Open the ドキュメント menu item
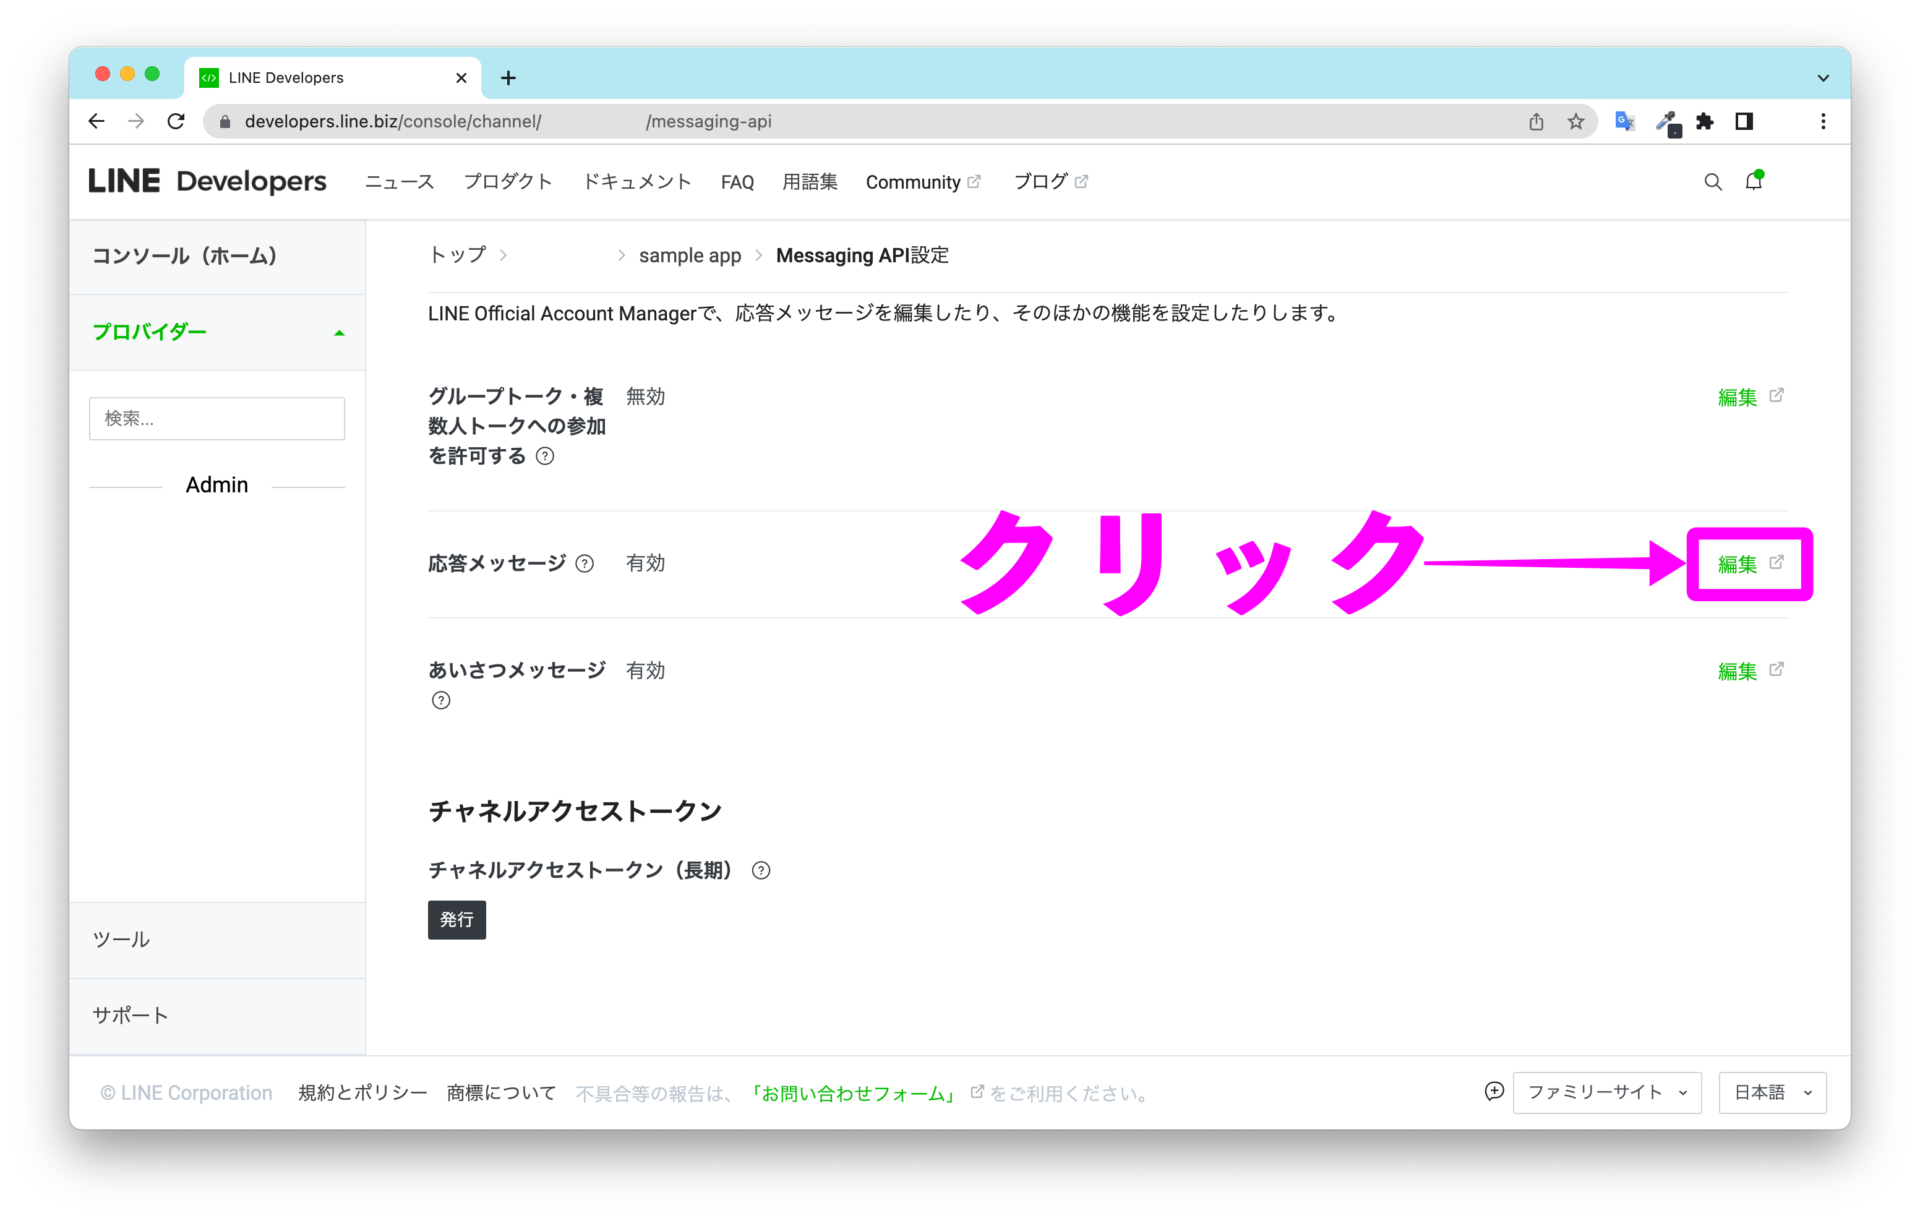1920x1221 pixels. [637, 181]
